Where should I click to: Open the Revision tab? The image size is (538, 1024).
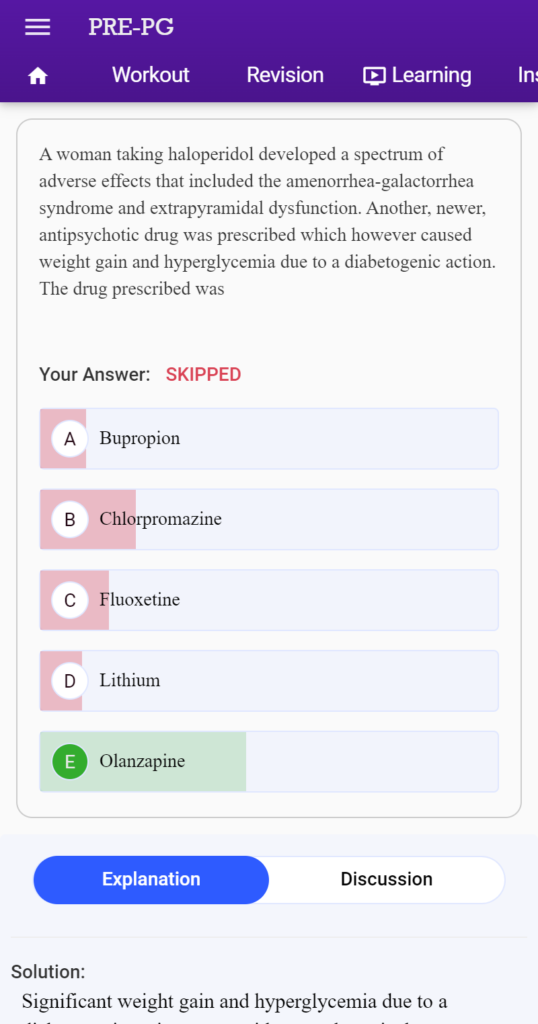(x=285, y=75)
